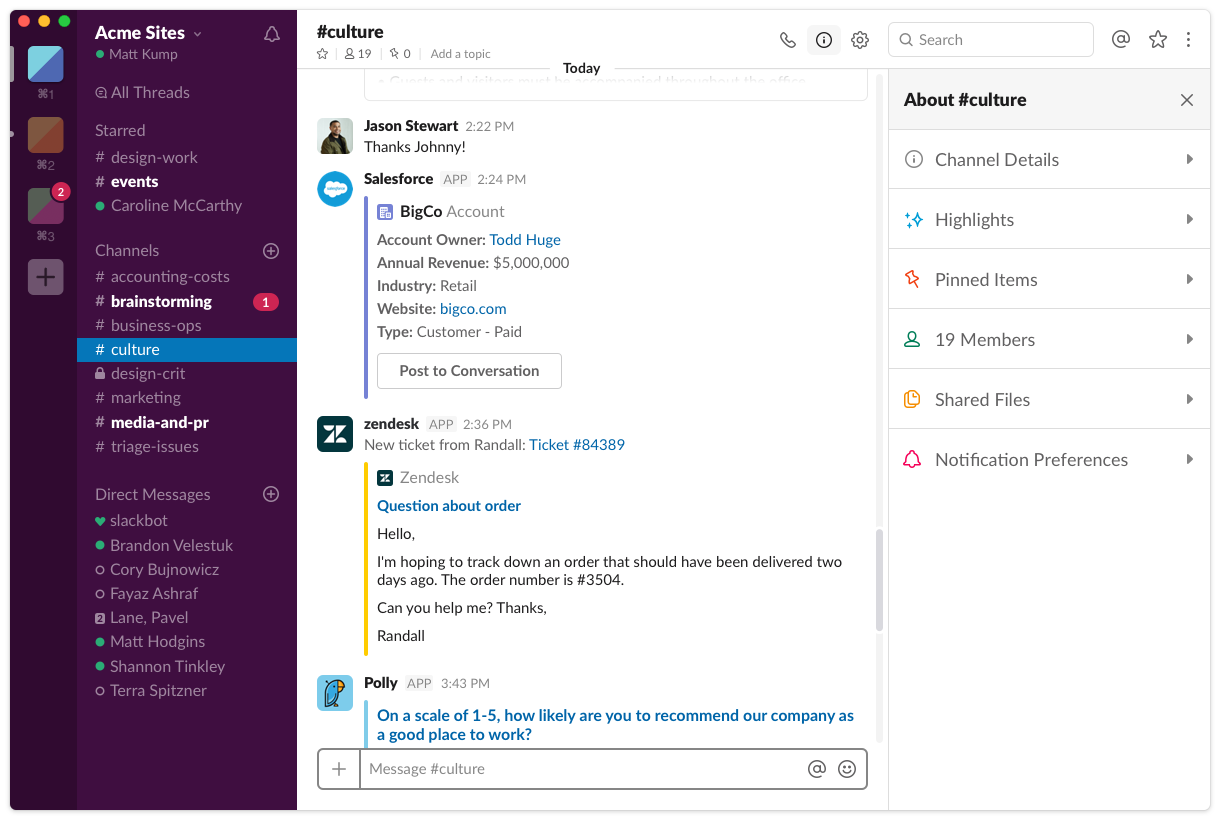
Task: Toggle the channel details info icon
Action: (823, 40)
